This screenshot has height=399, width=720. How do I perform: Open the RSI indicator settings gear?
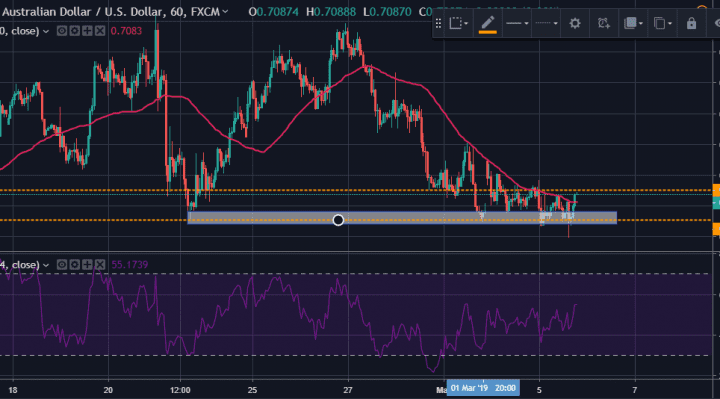pyautogui.click(x=74, y=265)
